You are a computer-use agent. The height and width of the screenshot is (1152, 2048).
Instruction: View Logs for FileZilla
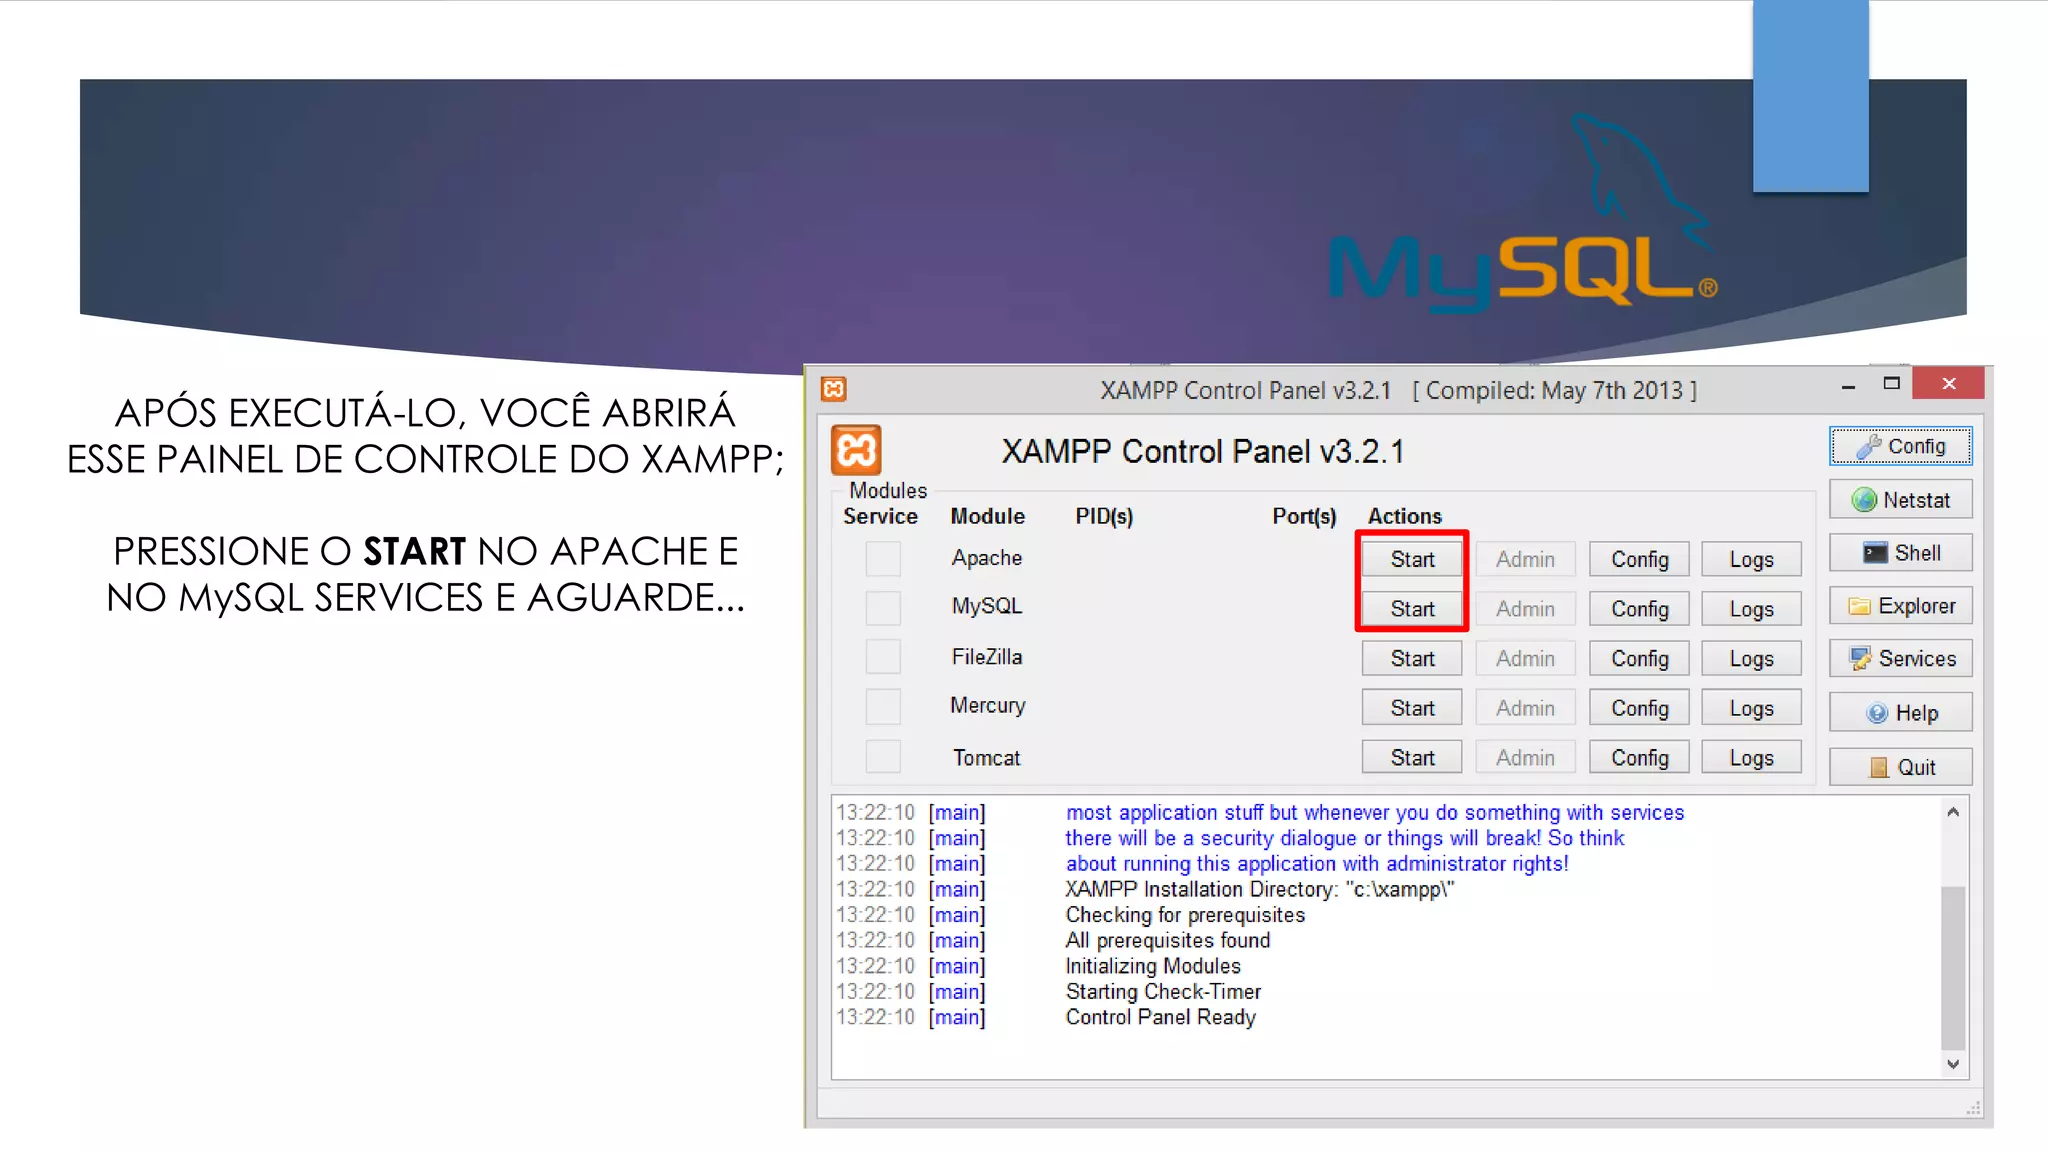(1752, 659)
